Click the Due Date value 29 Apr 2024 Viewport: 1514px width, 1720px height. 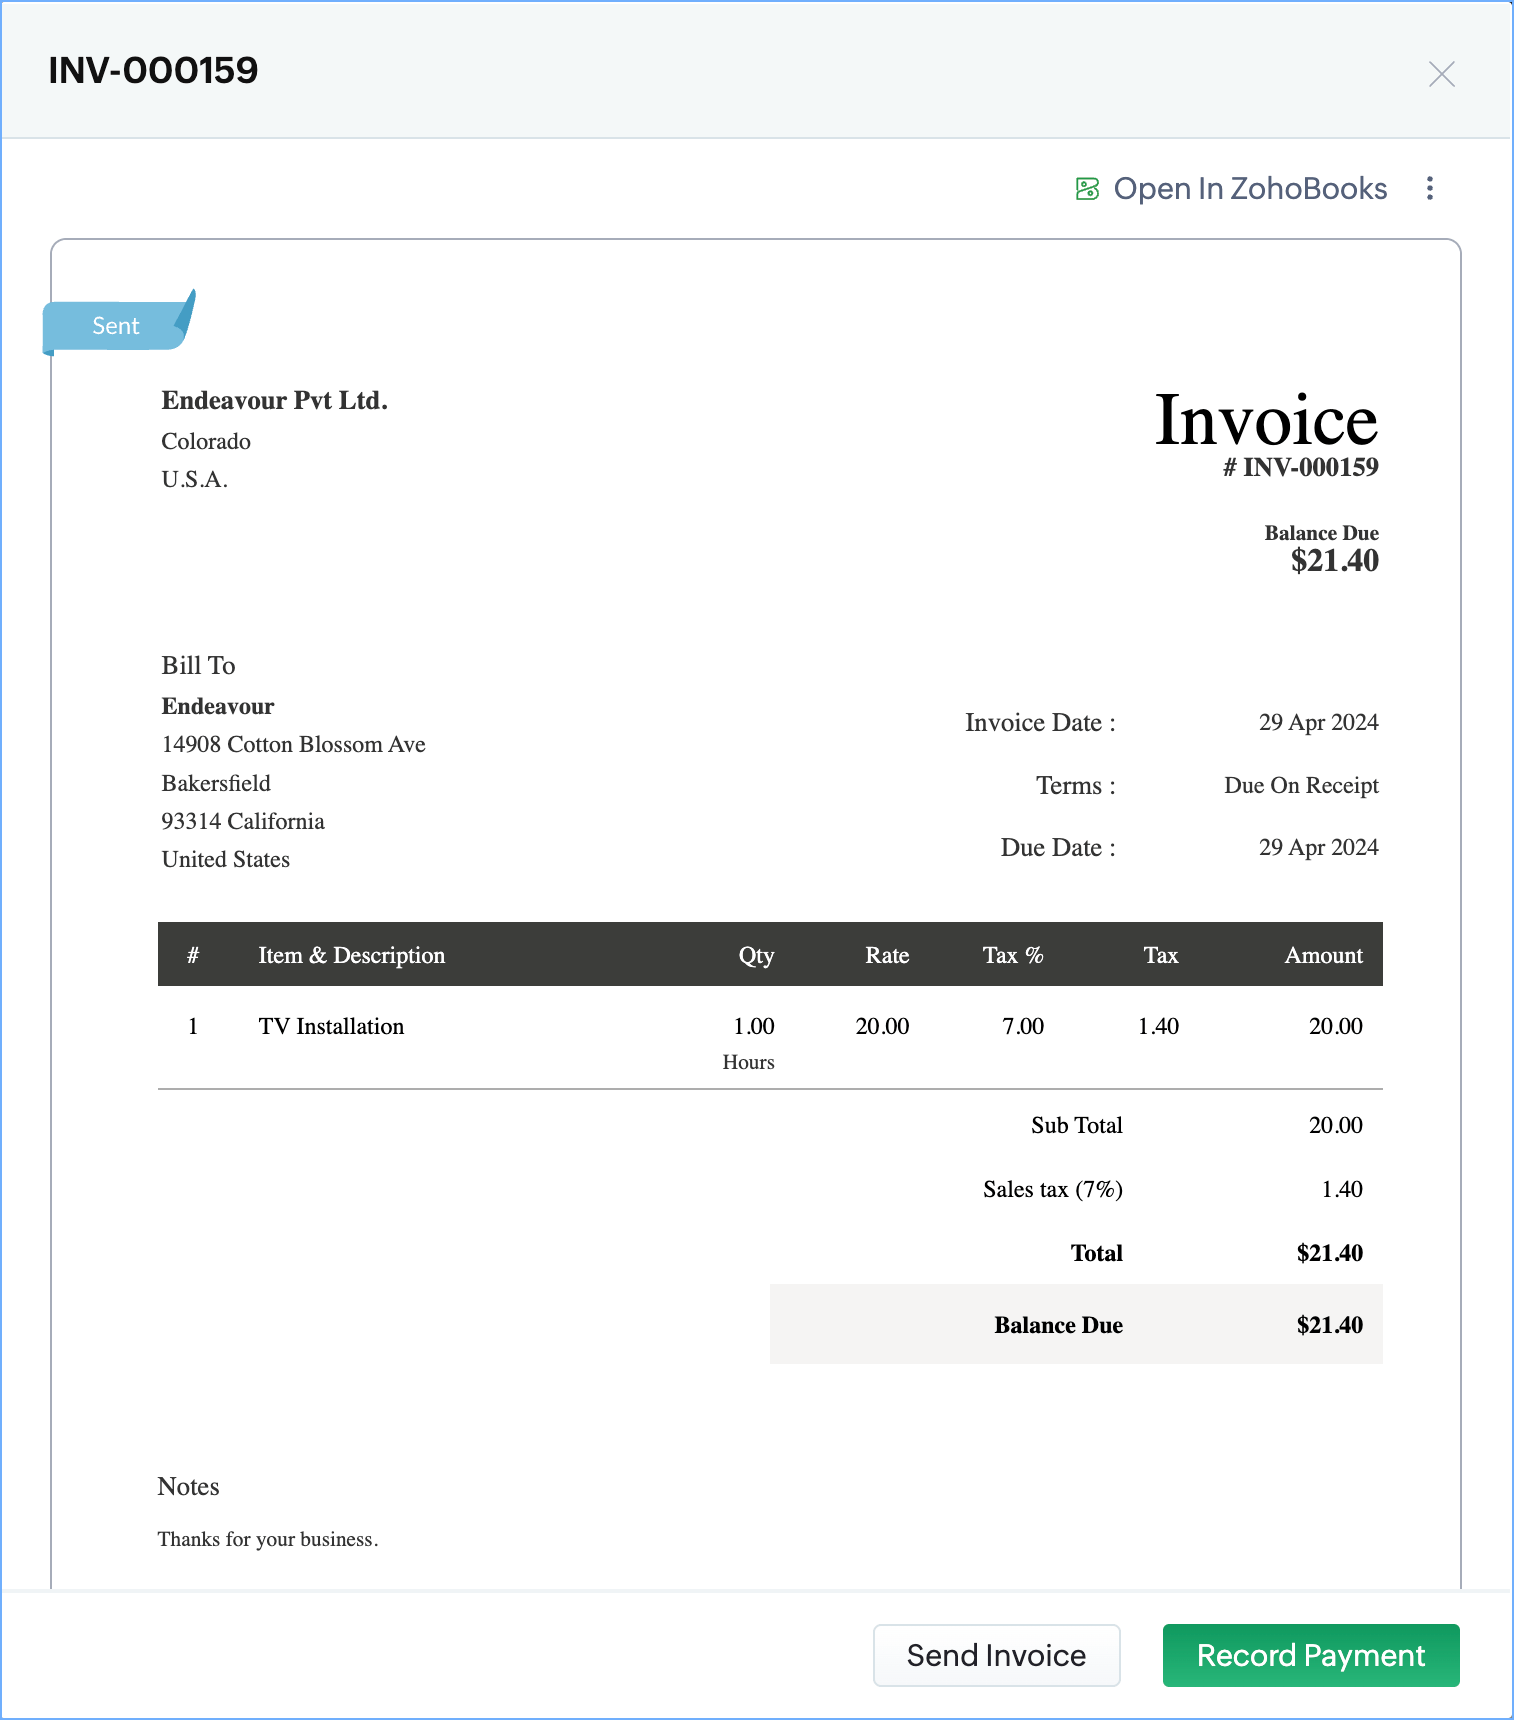(x=1318, y=847)
